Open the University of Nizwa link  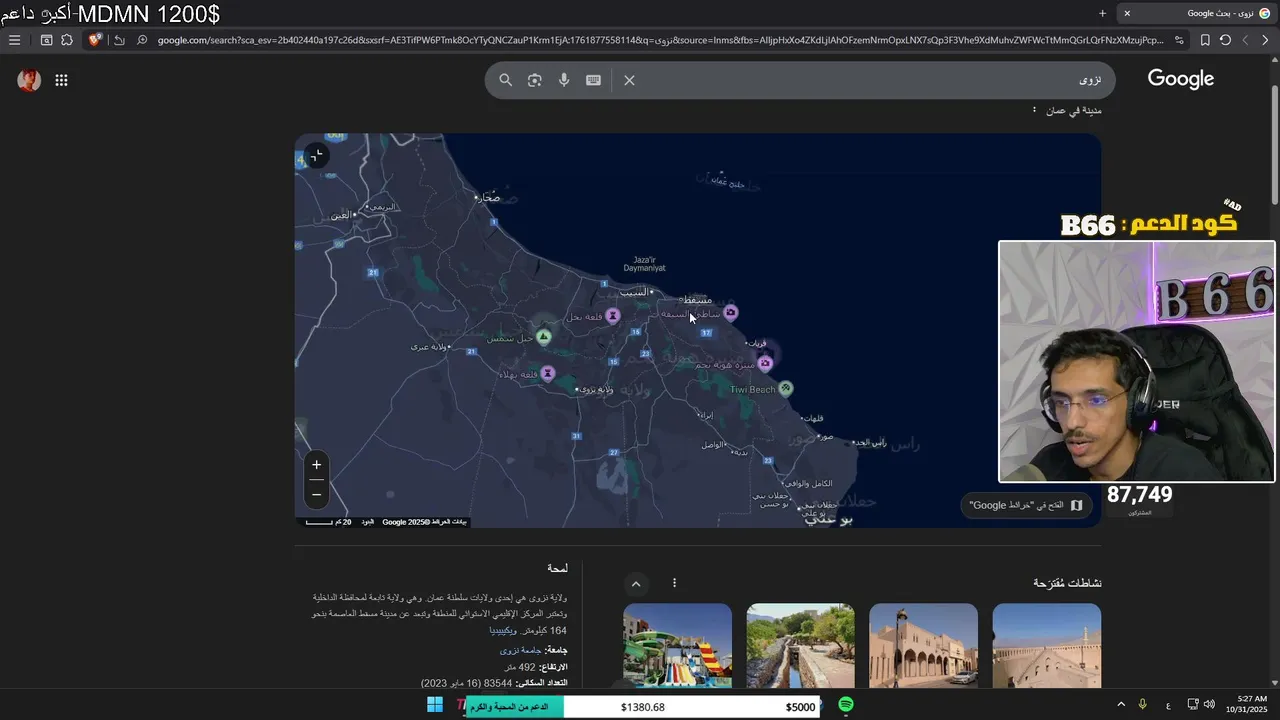click(x=521, y=650)
